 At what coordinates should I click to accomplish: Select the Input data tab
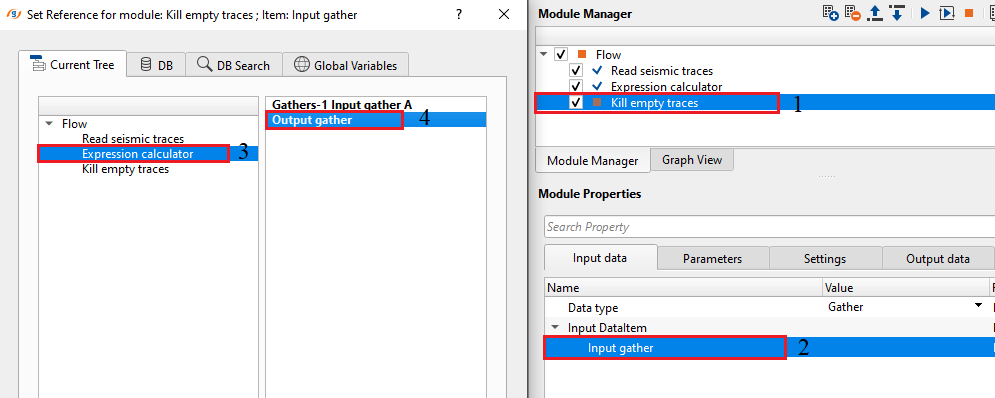click(x=600, y=258)
